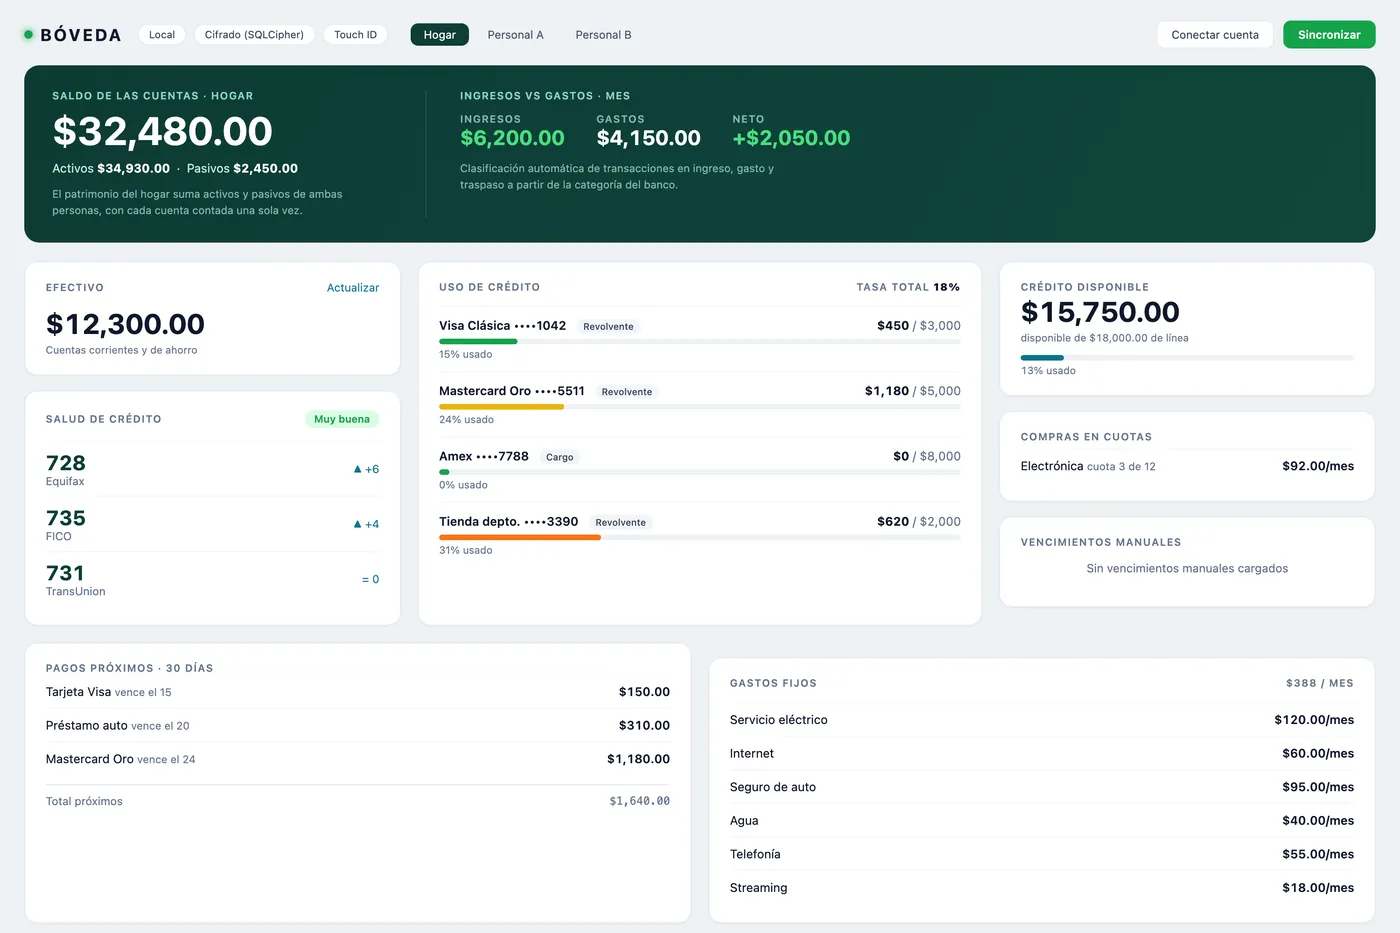Screen dimensions: 1400x933
Task: Click the TransUnion score 731
Action: point(65,573)
